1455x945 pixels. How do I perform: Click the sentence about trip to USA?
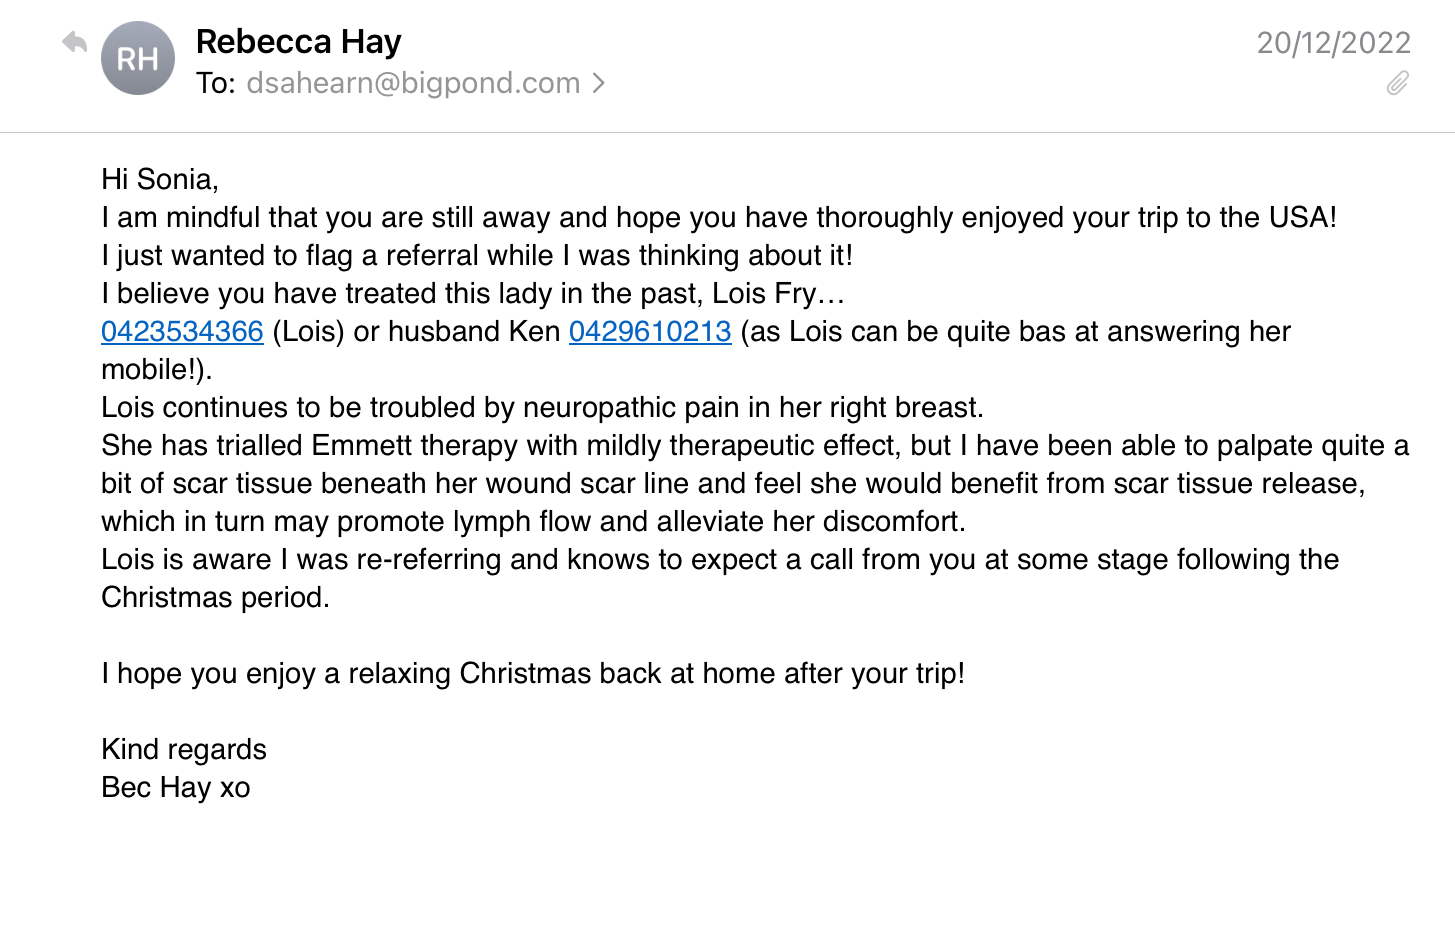pyautogui.click(x=718, y=217)
